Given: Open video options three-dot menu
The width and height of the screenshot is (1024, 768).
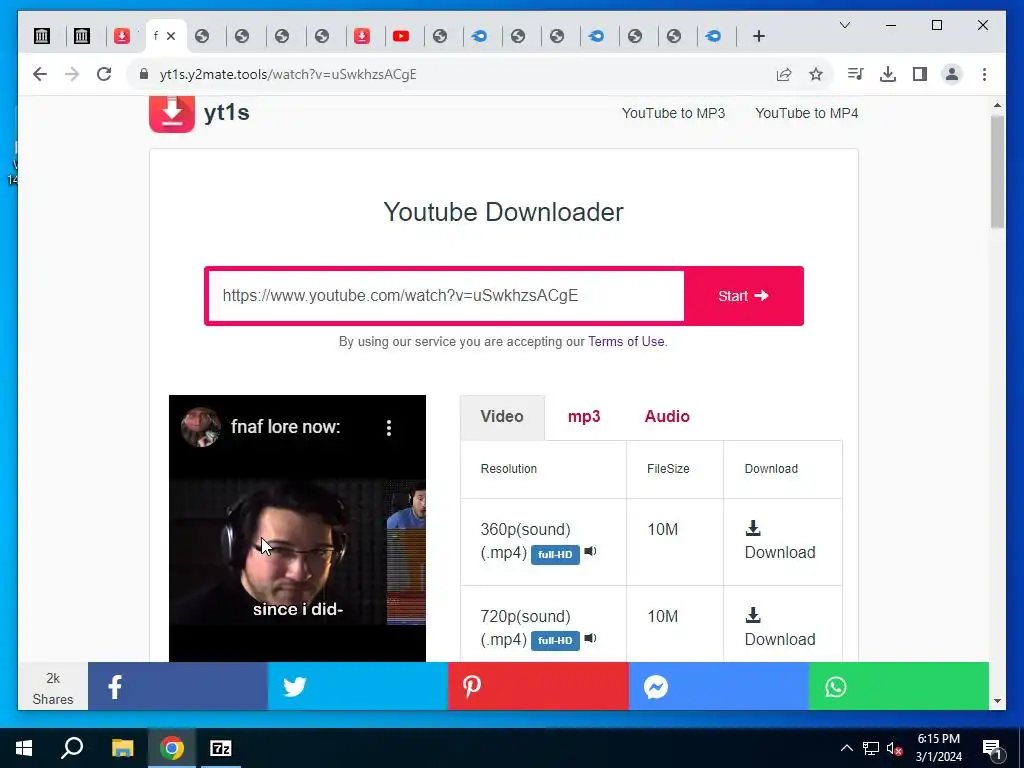Looking at the screenshot, I should (389, 428).
